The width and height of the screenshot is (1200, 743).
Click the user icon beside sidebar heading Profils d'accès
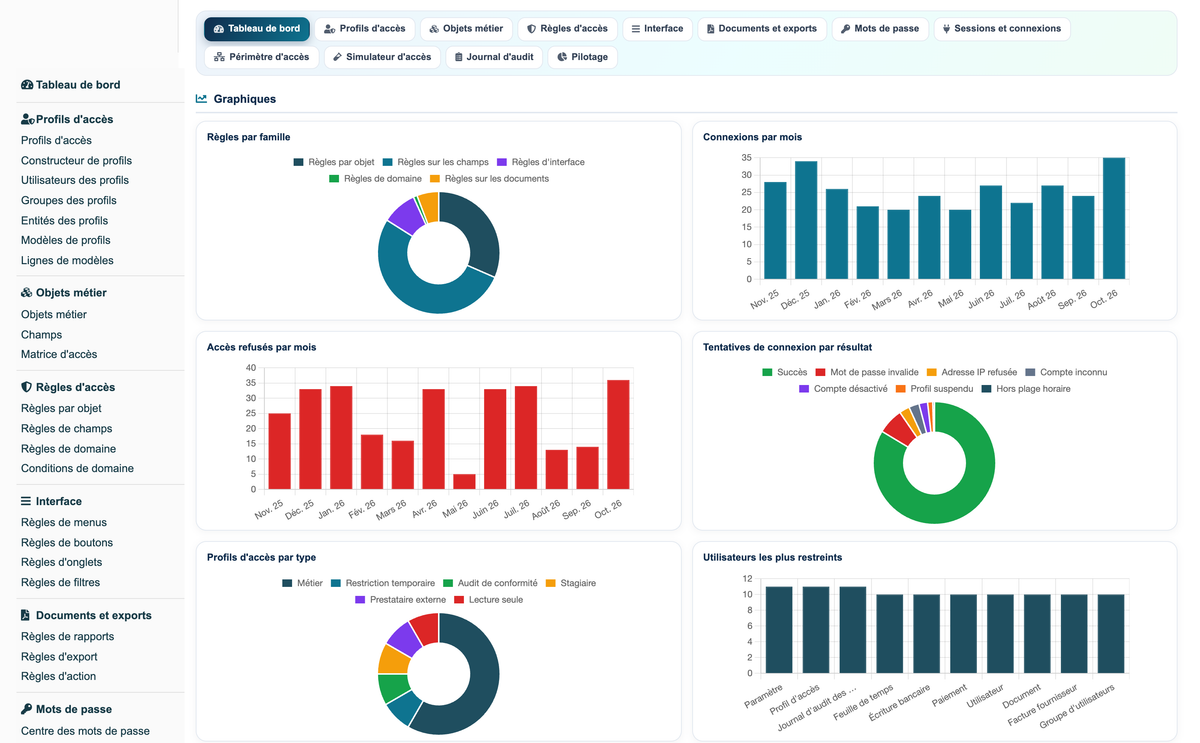tap(27, 119)
